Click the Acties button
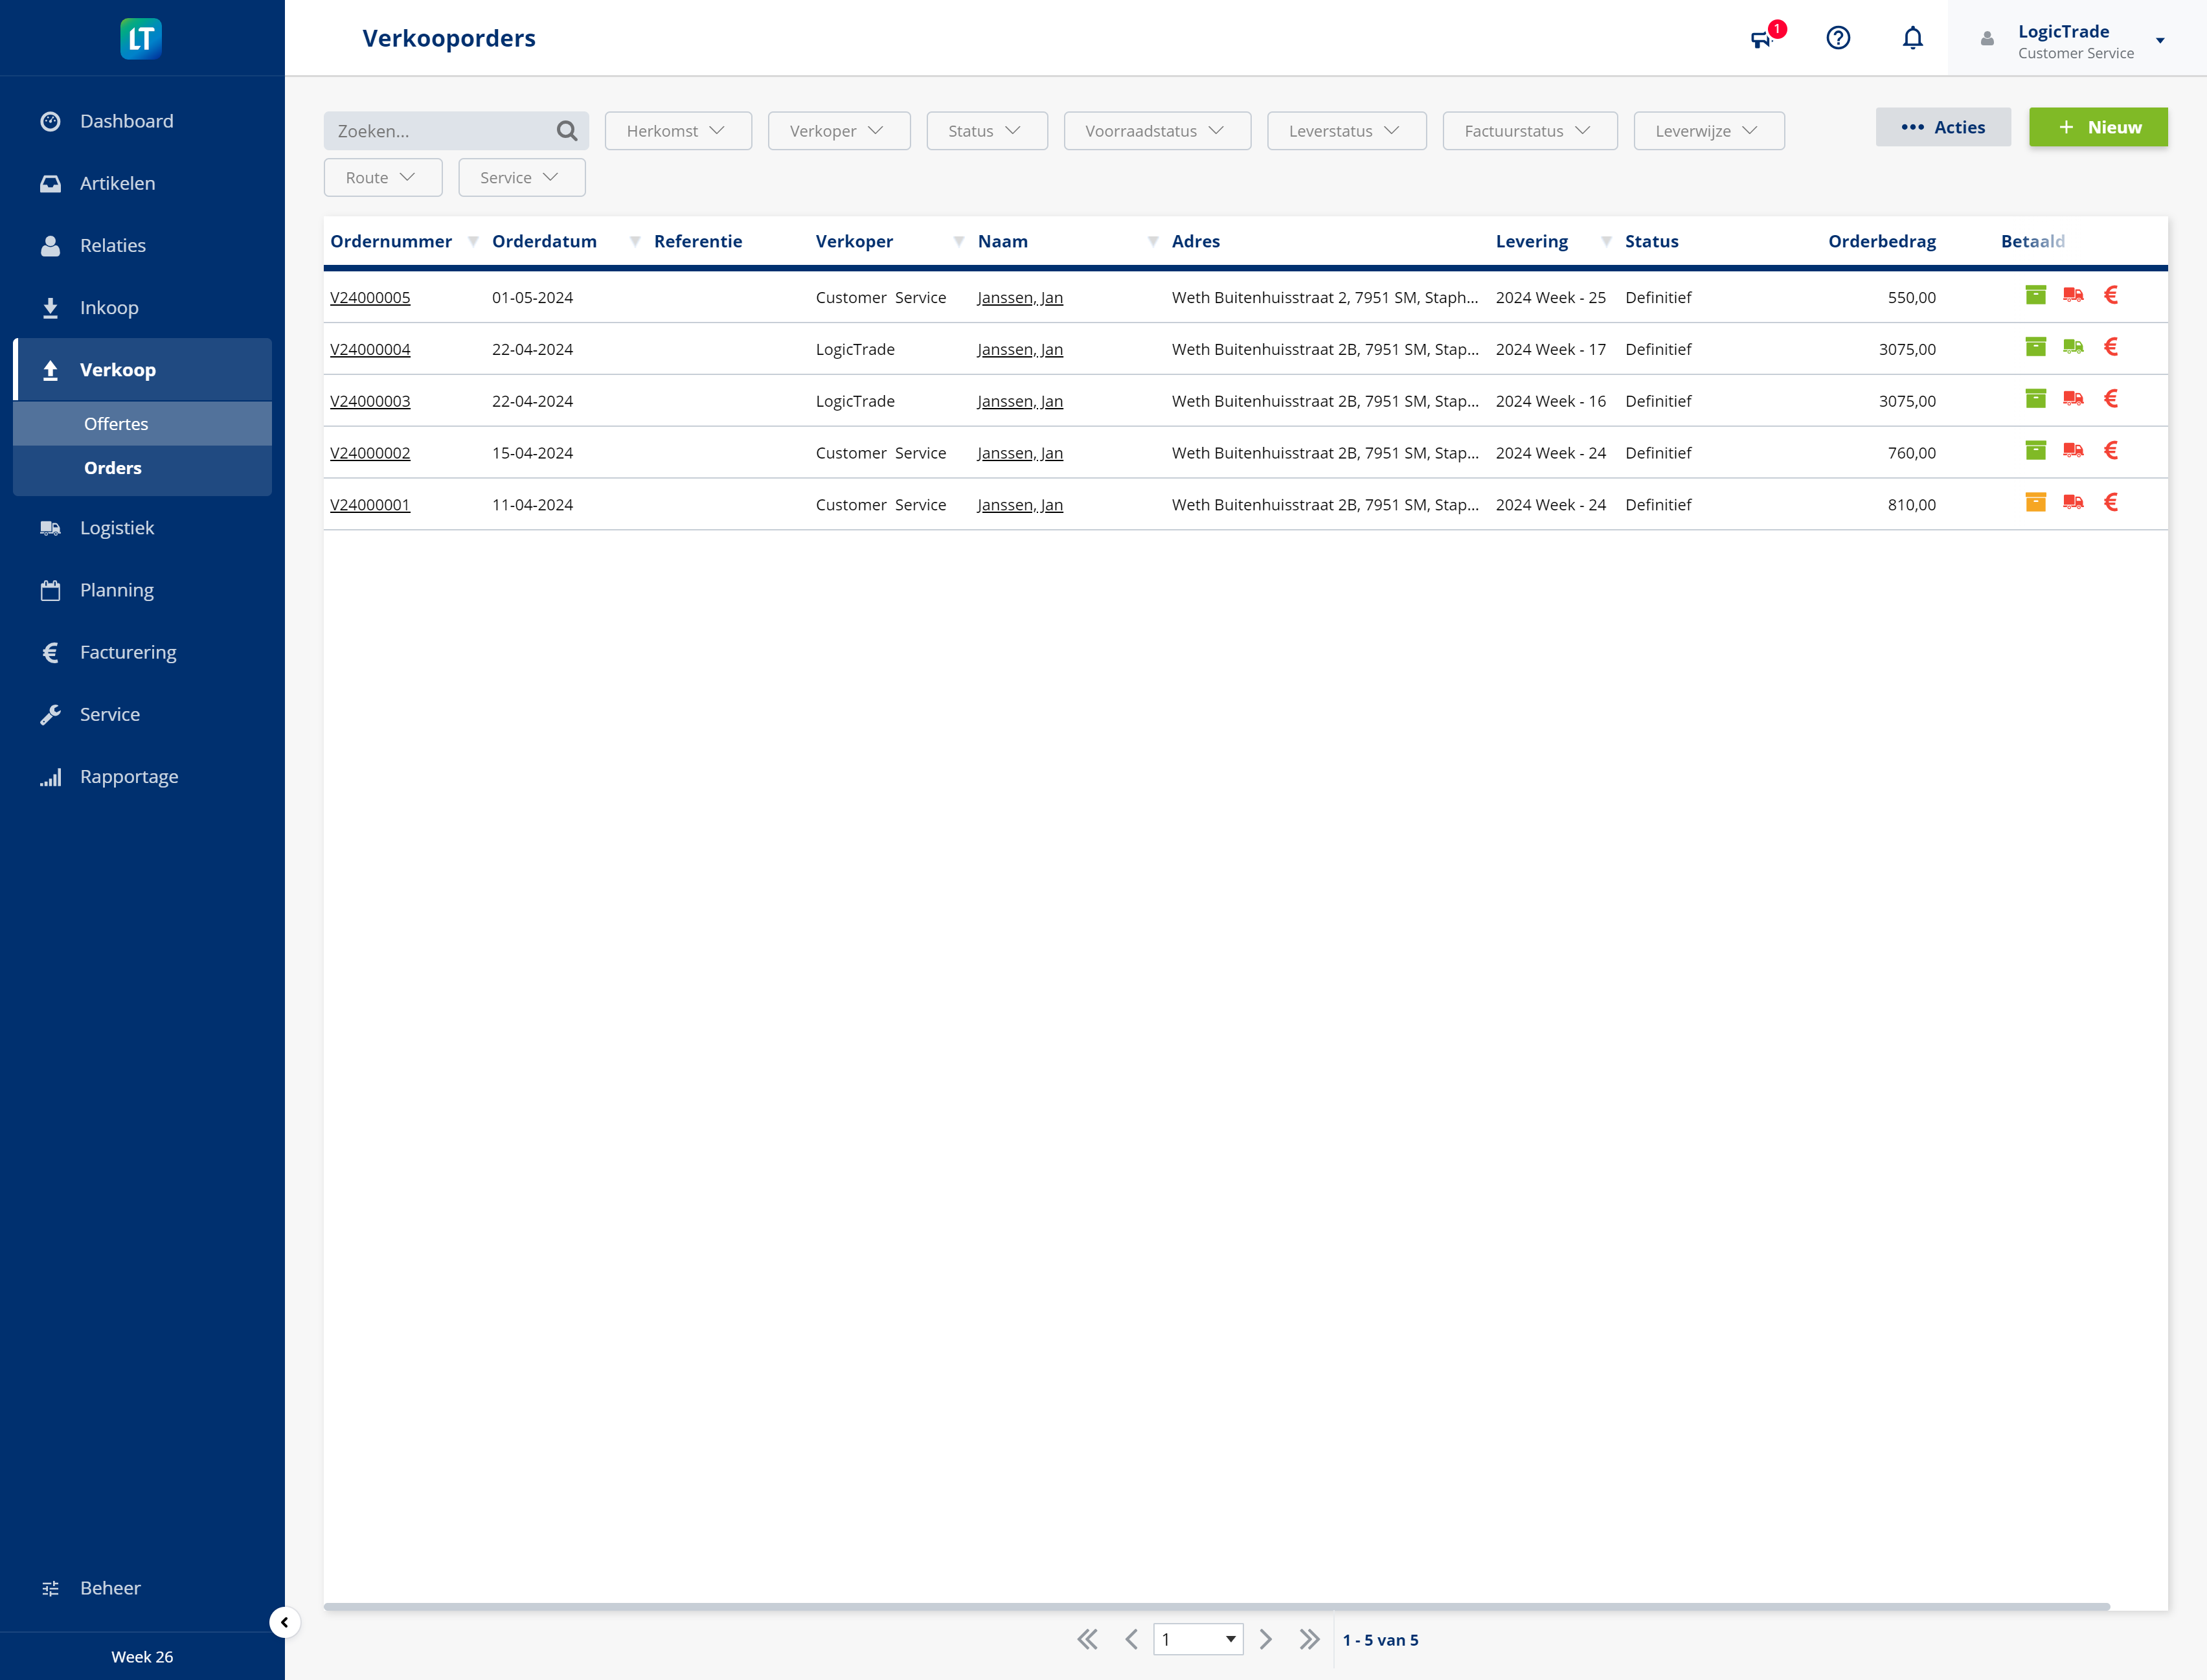Viewport: 2207px width, 1680px height. point(1943,127)
